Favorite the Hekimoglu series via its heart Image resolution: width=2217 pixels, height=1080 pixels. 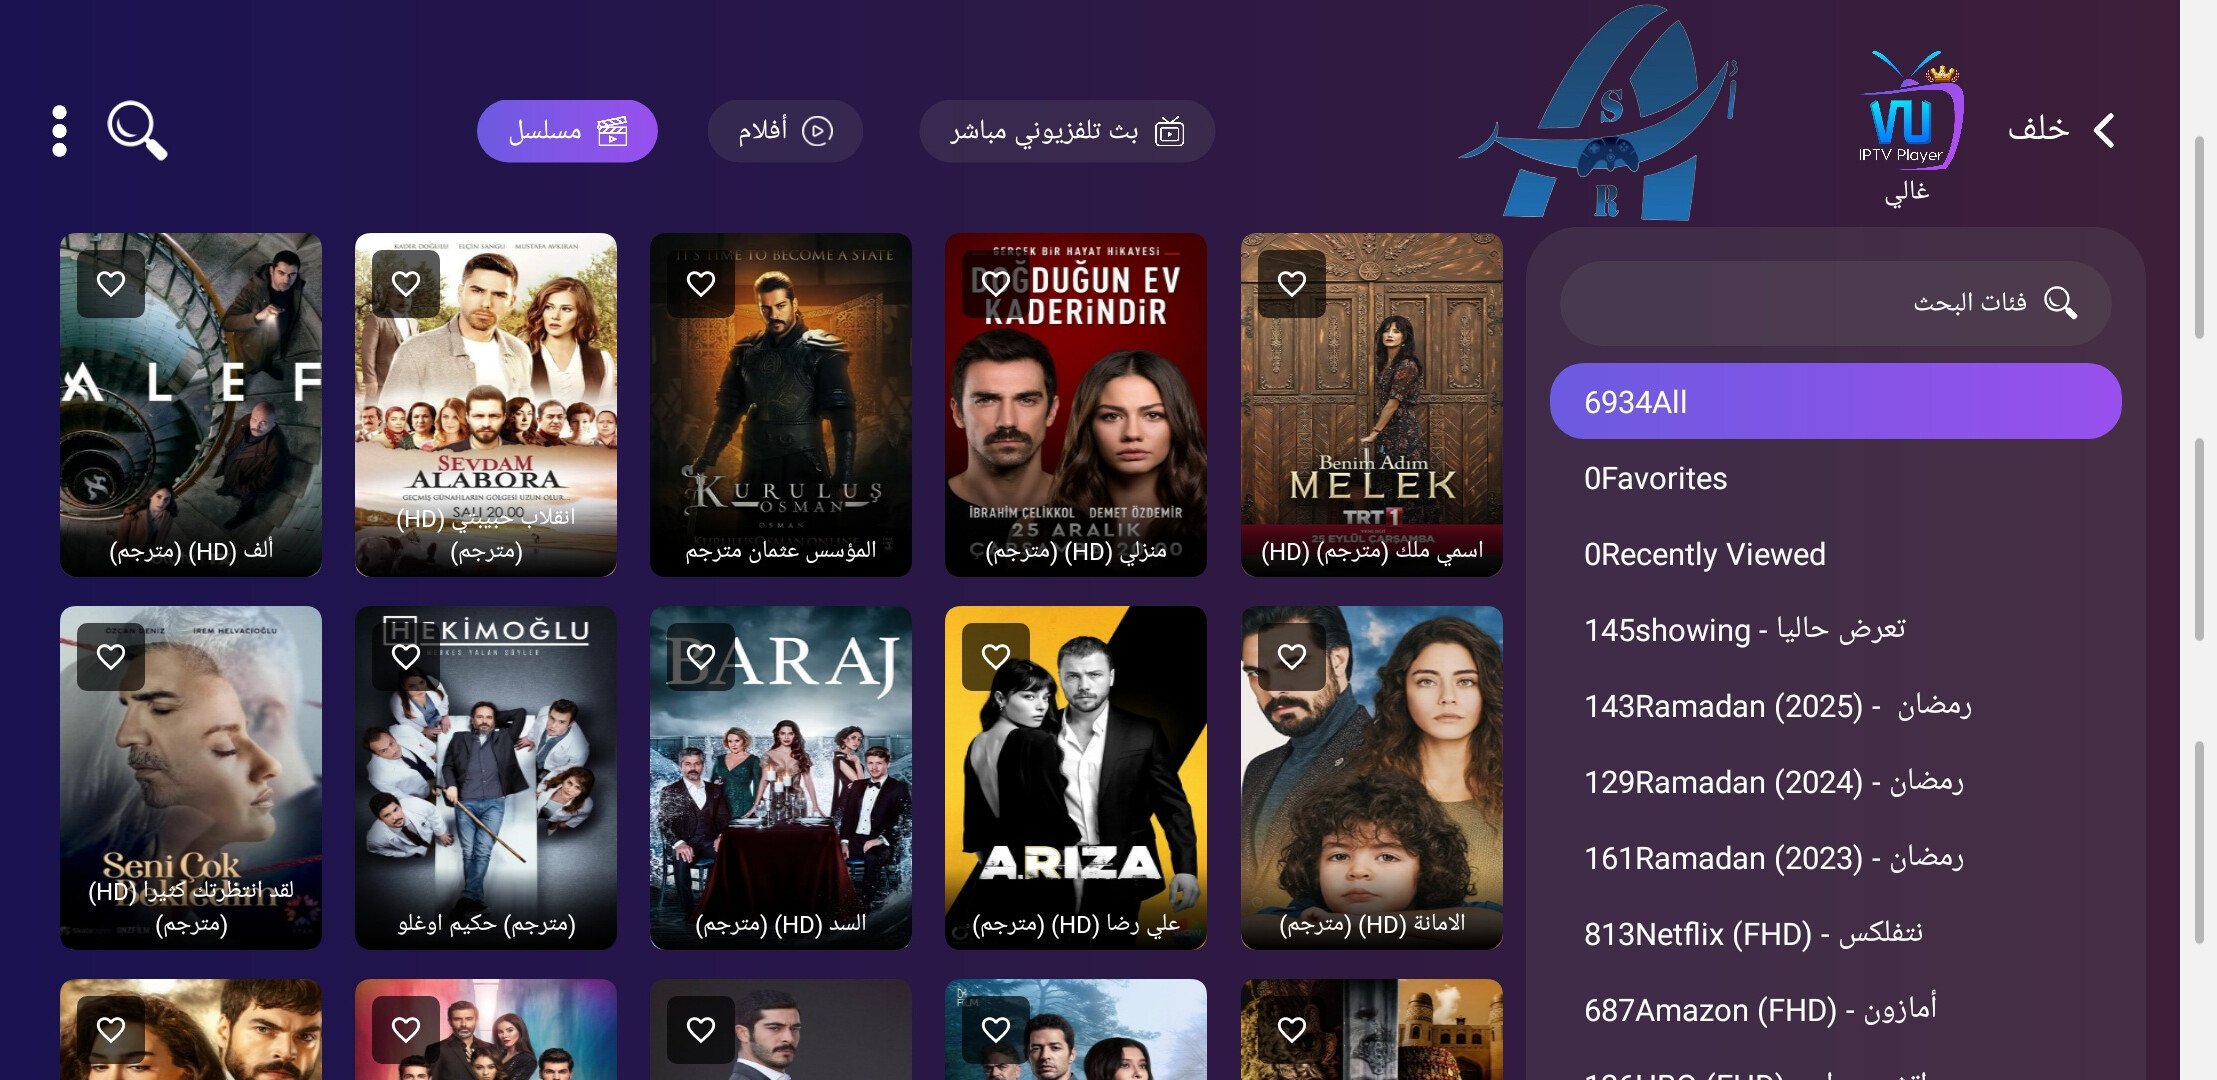tap(406, 656)
